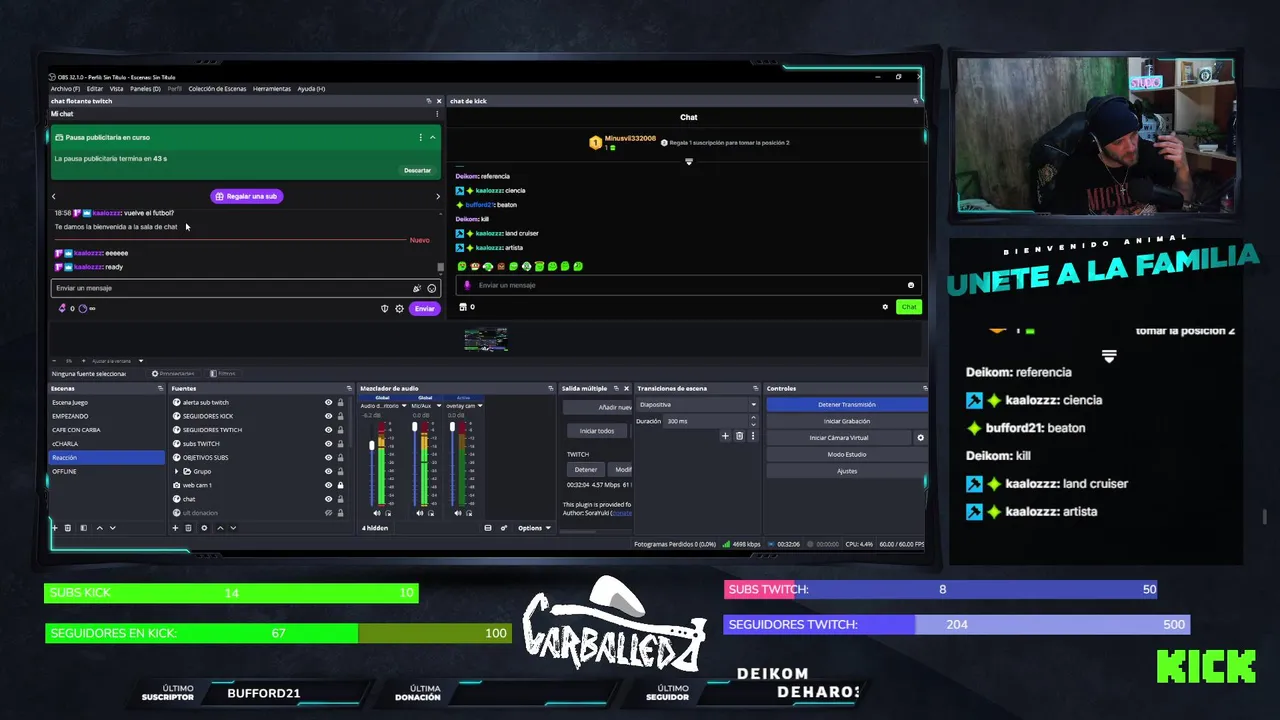Open source properties gear in Fuentes toolbar
Viewport: 1280px width, 720px height.
tap(204, 528)
